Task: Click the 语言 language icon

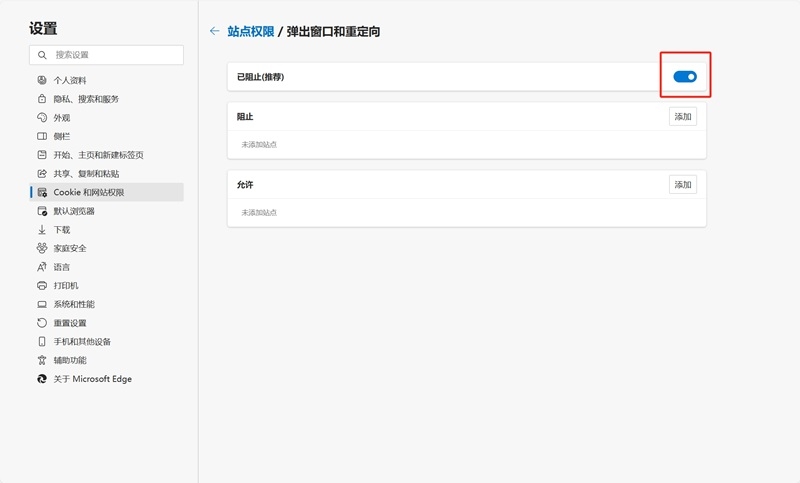Action: tap(42, 267)
